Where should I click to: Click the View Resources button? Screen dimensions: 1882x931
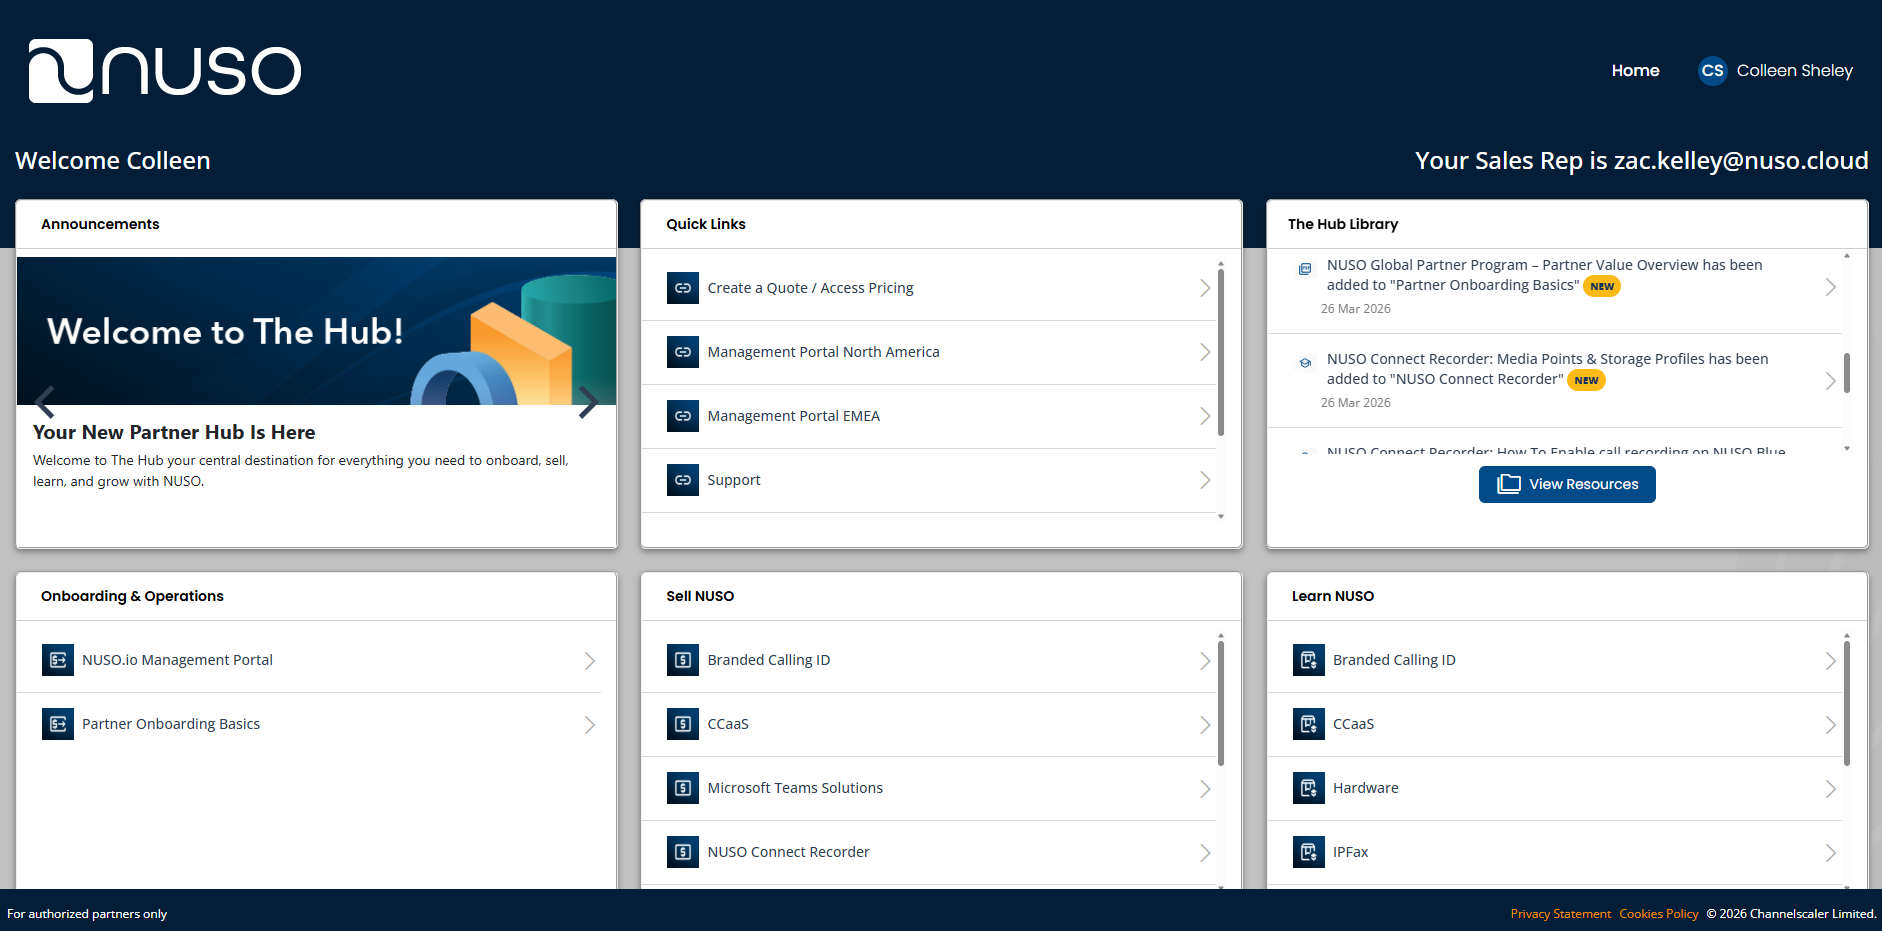coord(1567,484)
